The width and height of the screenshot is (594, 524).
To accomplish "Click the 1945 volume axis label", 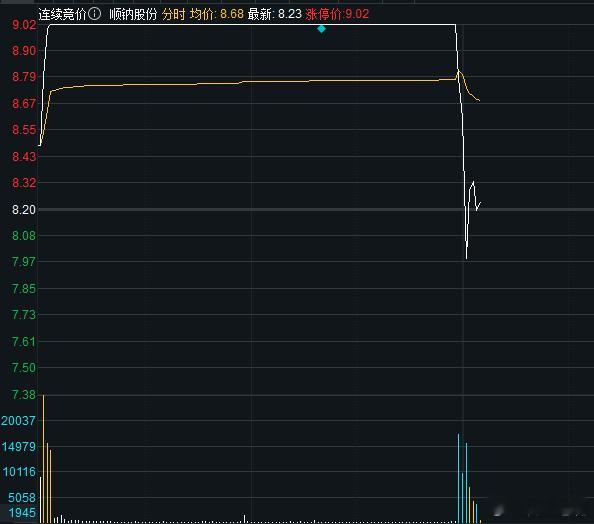I will 22,513.
